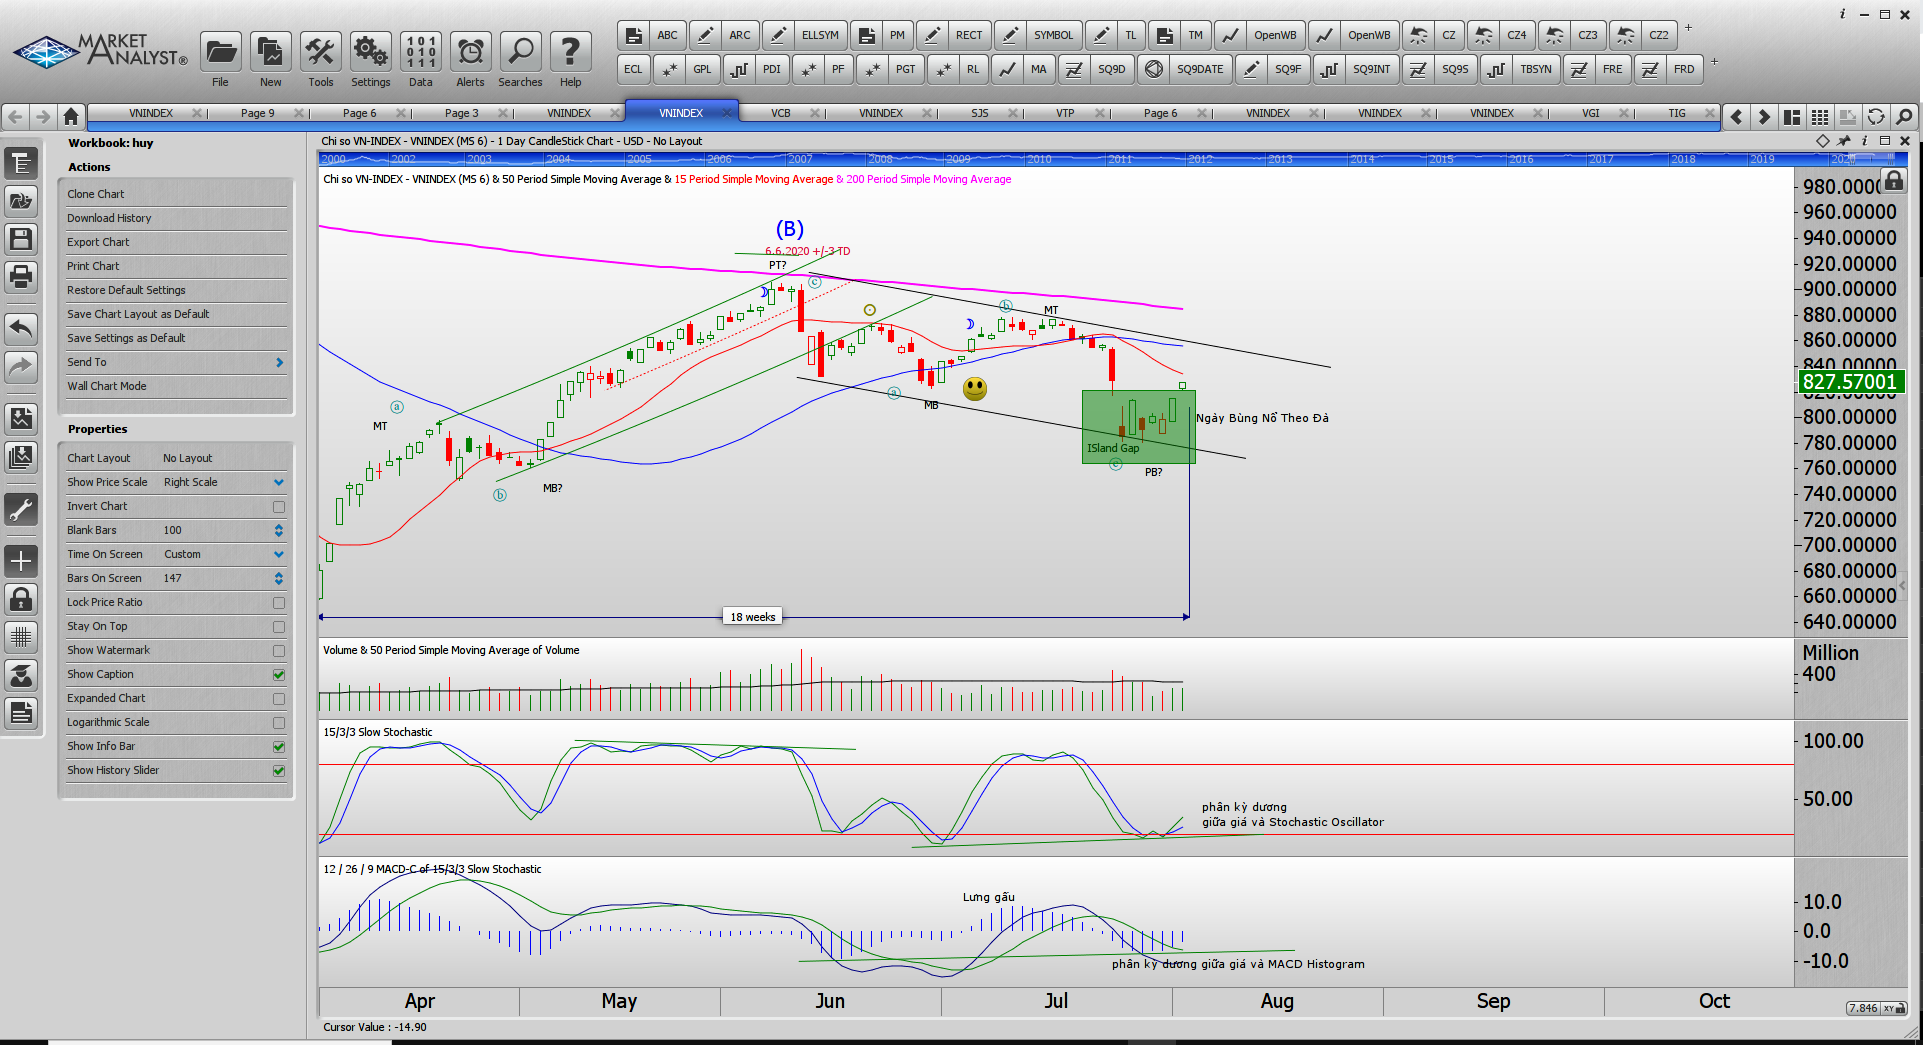Viewport: 1923px width, 1045px height.
Task: Click the Print icon in left sidebar
Action: 21,276
